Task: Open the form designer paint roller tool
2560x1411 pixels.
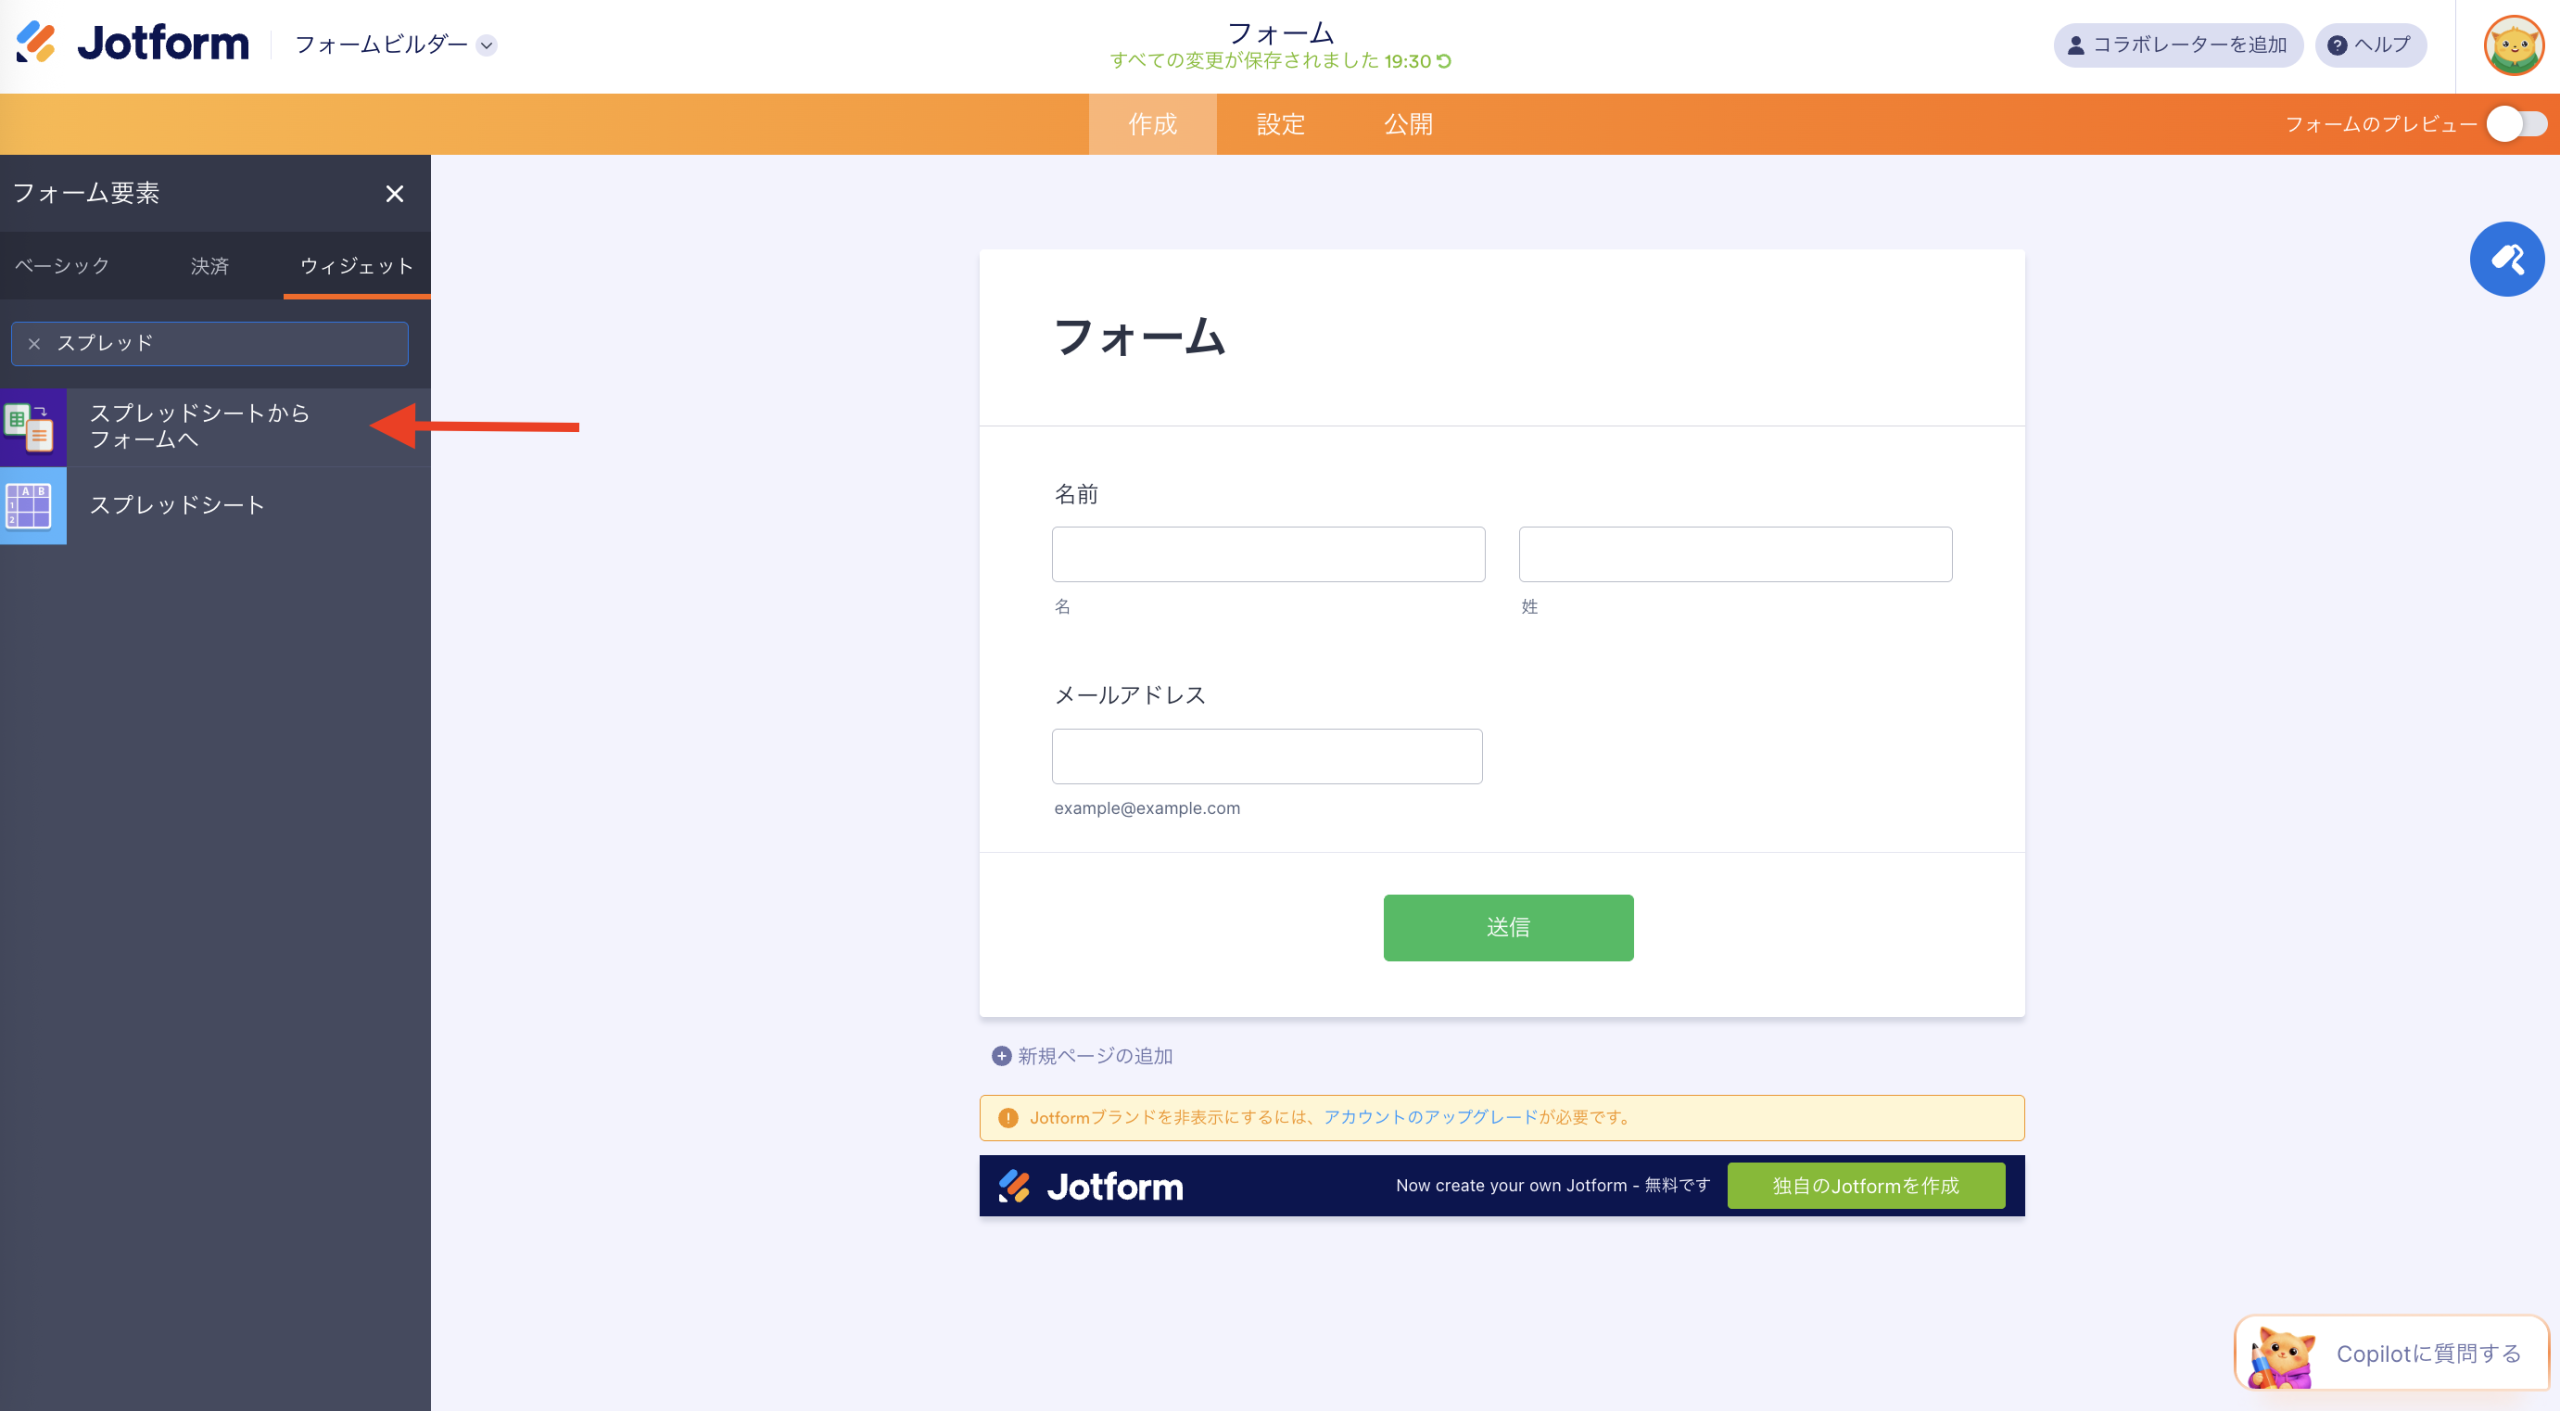Action: (2507, 258)
